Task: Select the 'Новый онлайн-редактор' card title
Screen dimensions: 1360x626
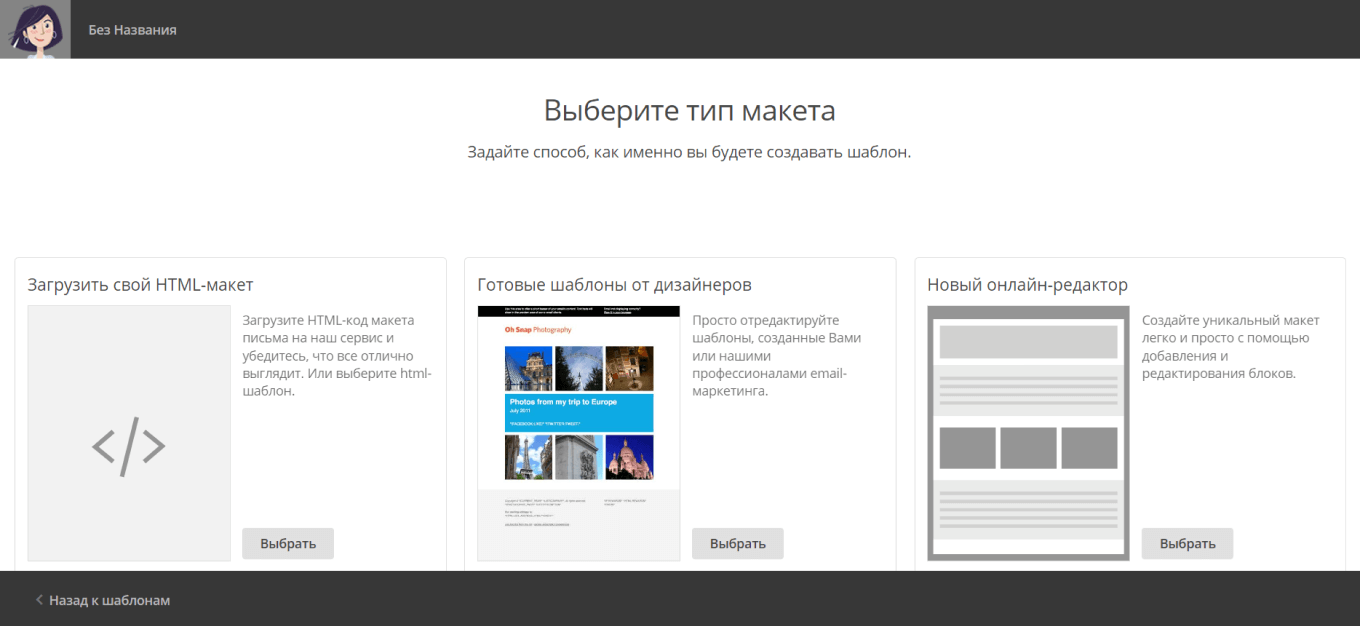Action: (x=1027, y=285)
